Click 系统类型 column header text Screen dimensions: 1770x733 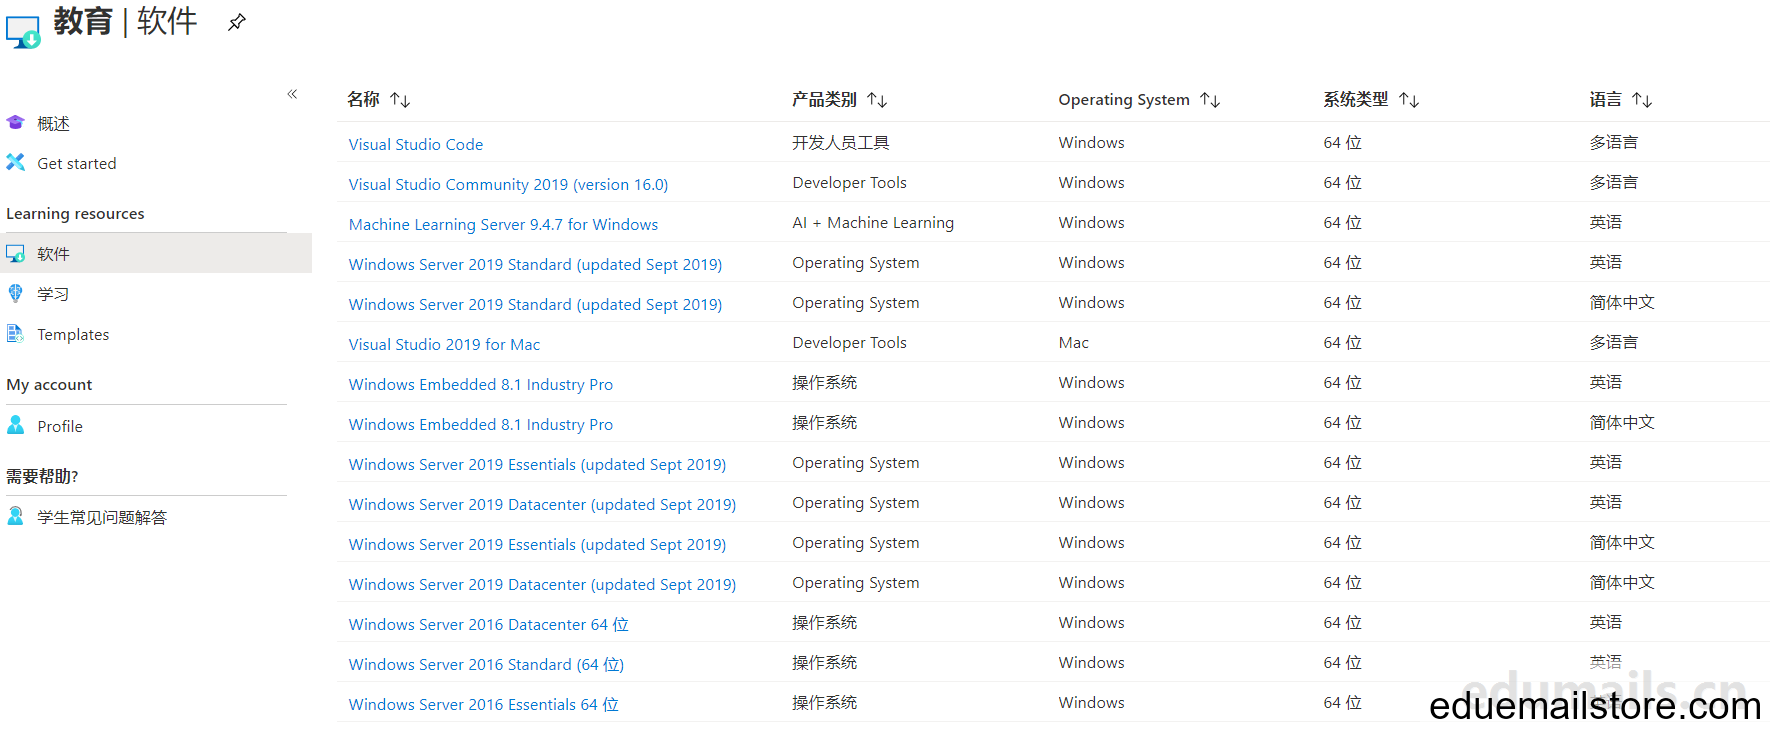coord(1356,99)
